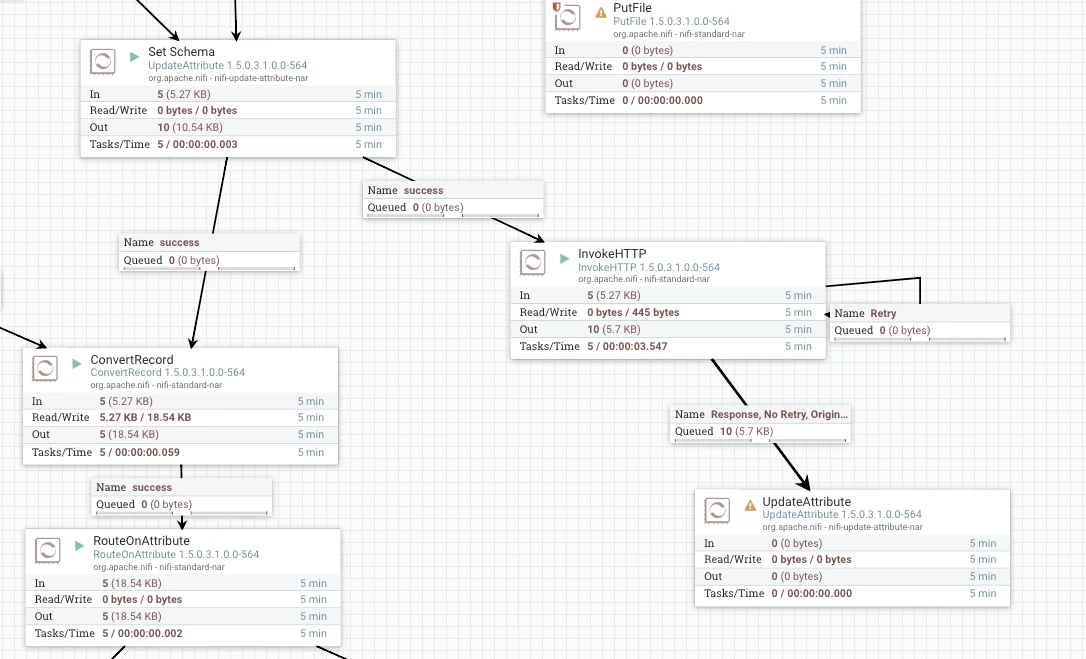This screenshot has width=1086, height=659.
Task: Click Set Schema's In value 5 (5.27 KB)
Action: click(184, 94)
